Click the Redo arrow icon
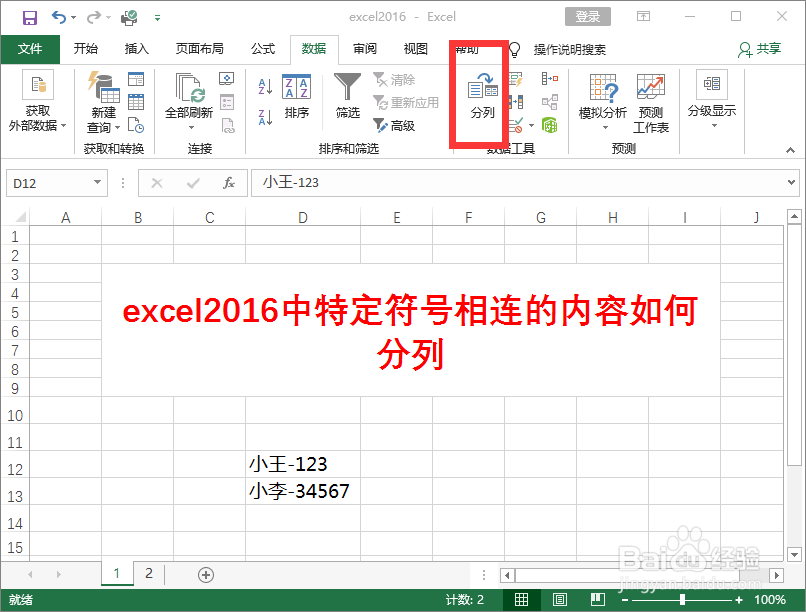The height and width of the screenshot is (612, 806). click(94, 17)
